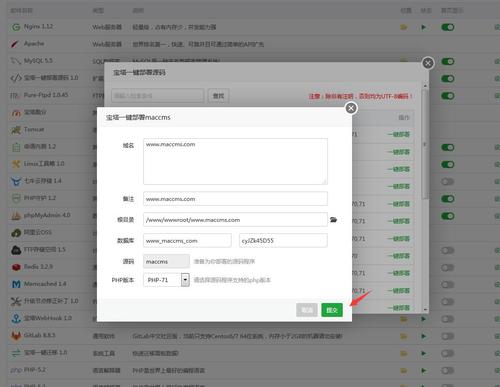Image resolution: width=500 pixels, height=387 pixels.
Task: Click the Linux工具箱 tools icon
Action: pyautogui.click(x=16, y=164)
